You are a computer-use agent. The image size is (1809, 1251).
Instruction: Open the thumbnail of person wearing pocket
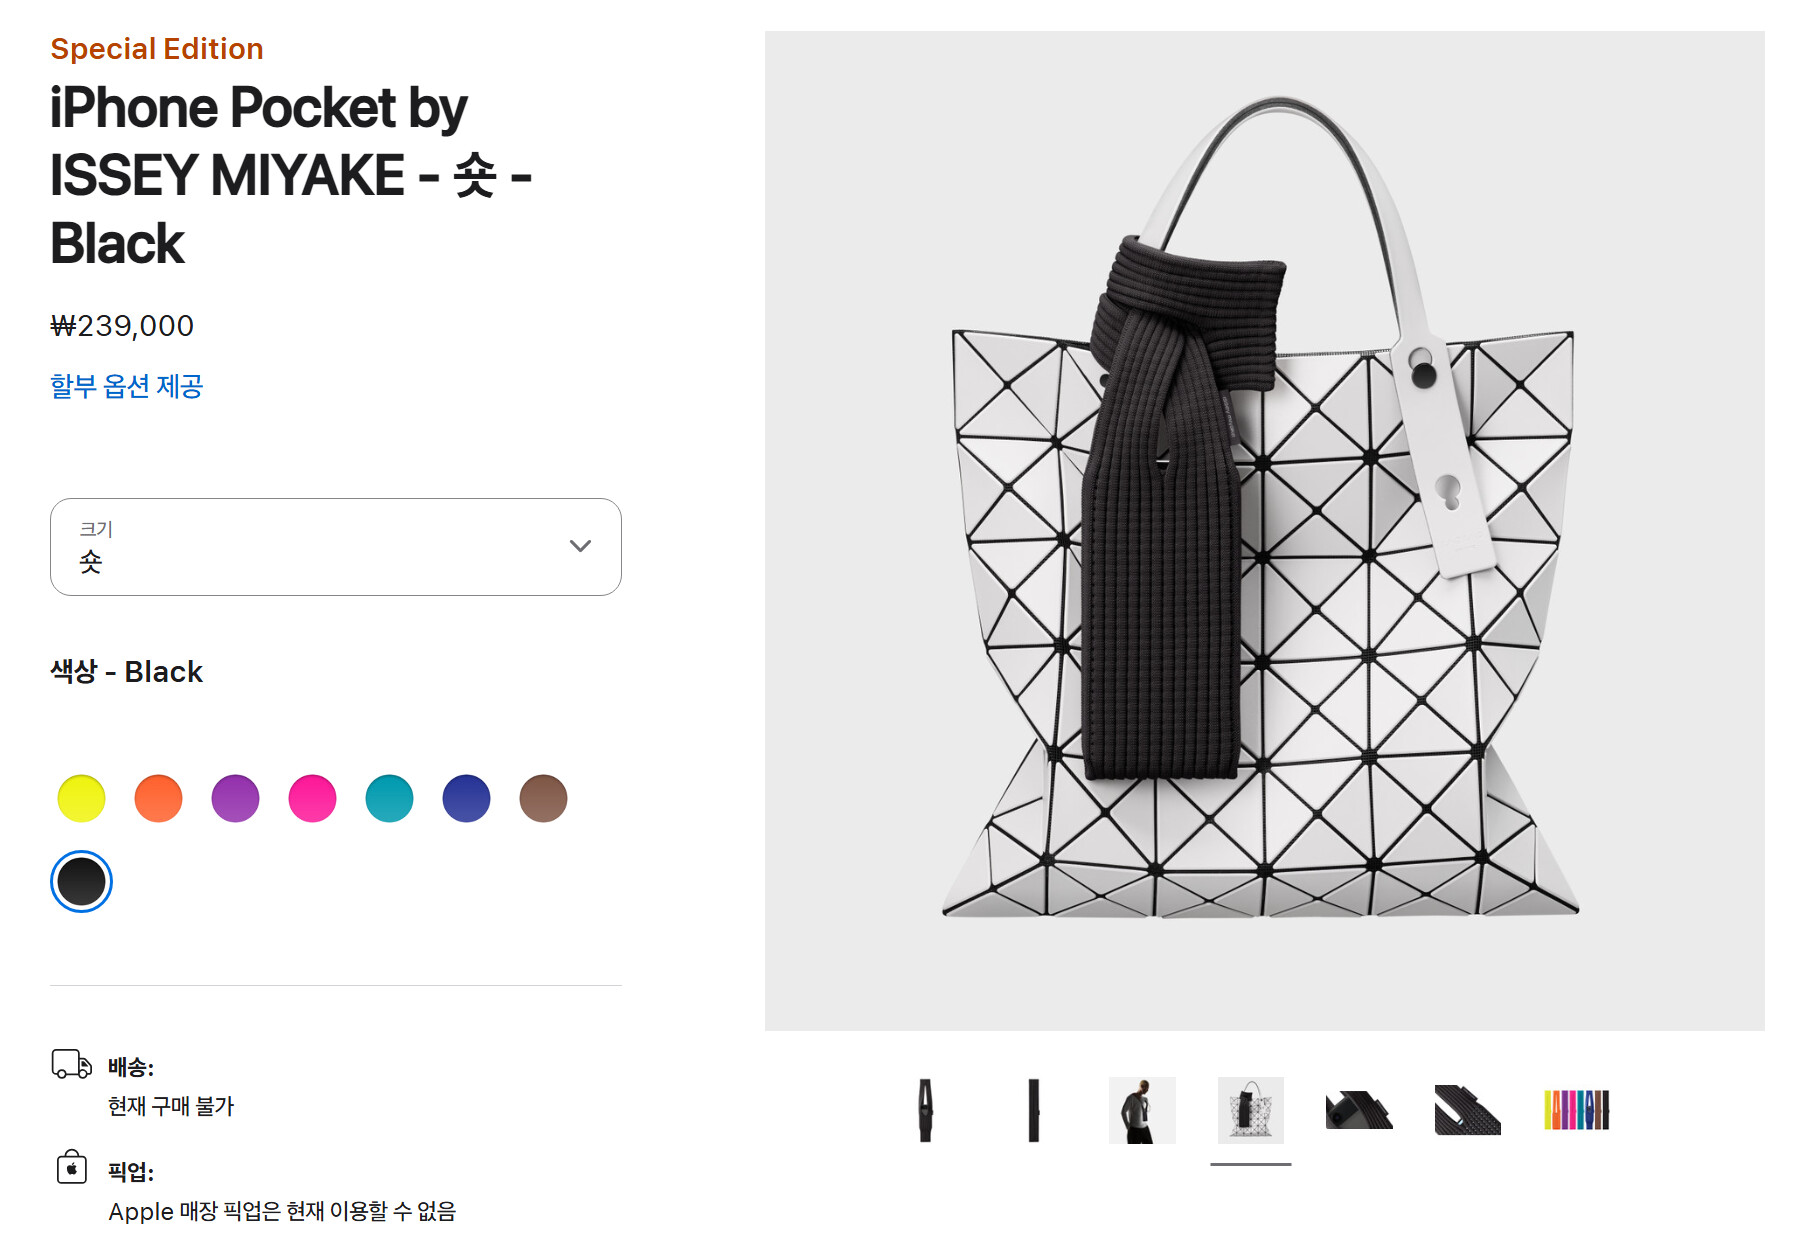pos(1142,1110)
